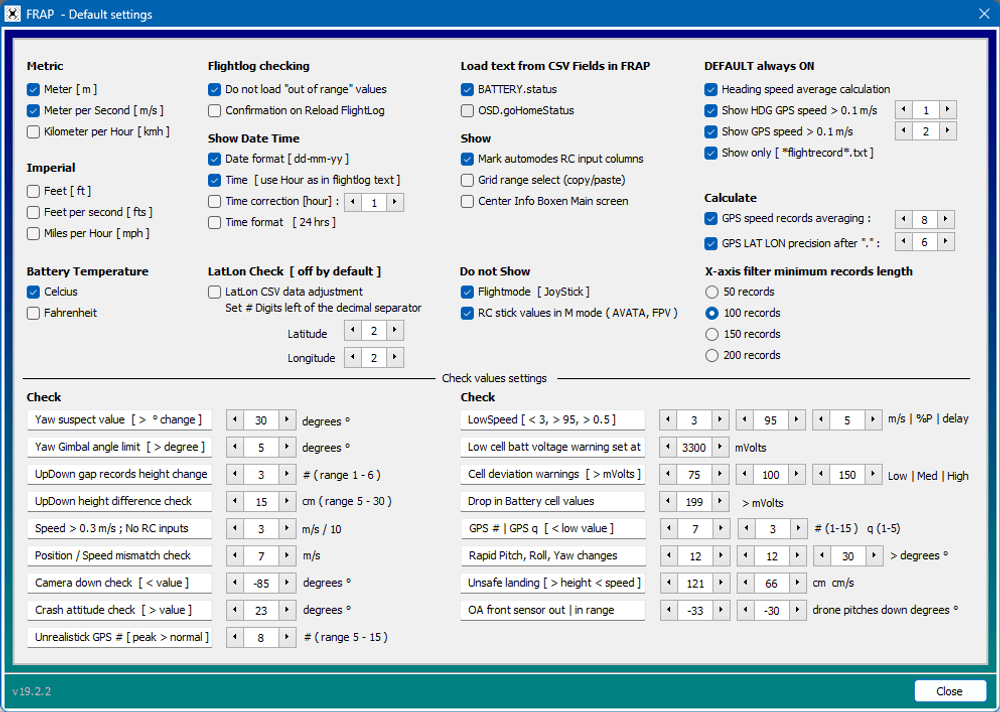Decrease GPS LAT LON precision value
Image resolution: width=1000 pixels, height=712 pixels.
pos(904,242)
